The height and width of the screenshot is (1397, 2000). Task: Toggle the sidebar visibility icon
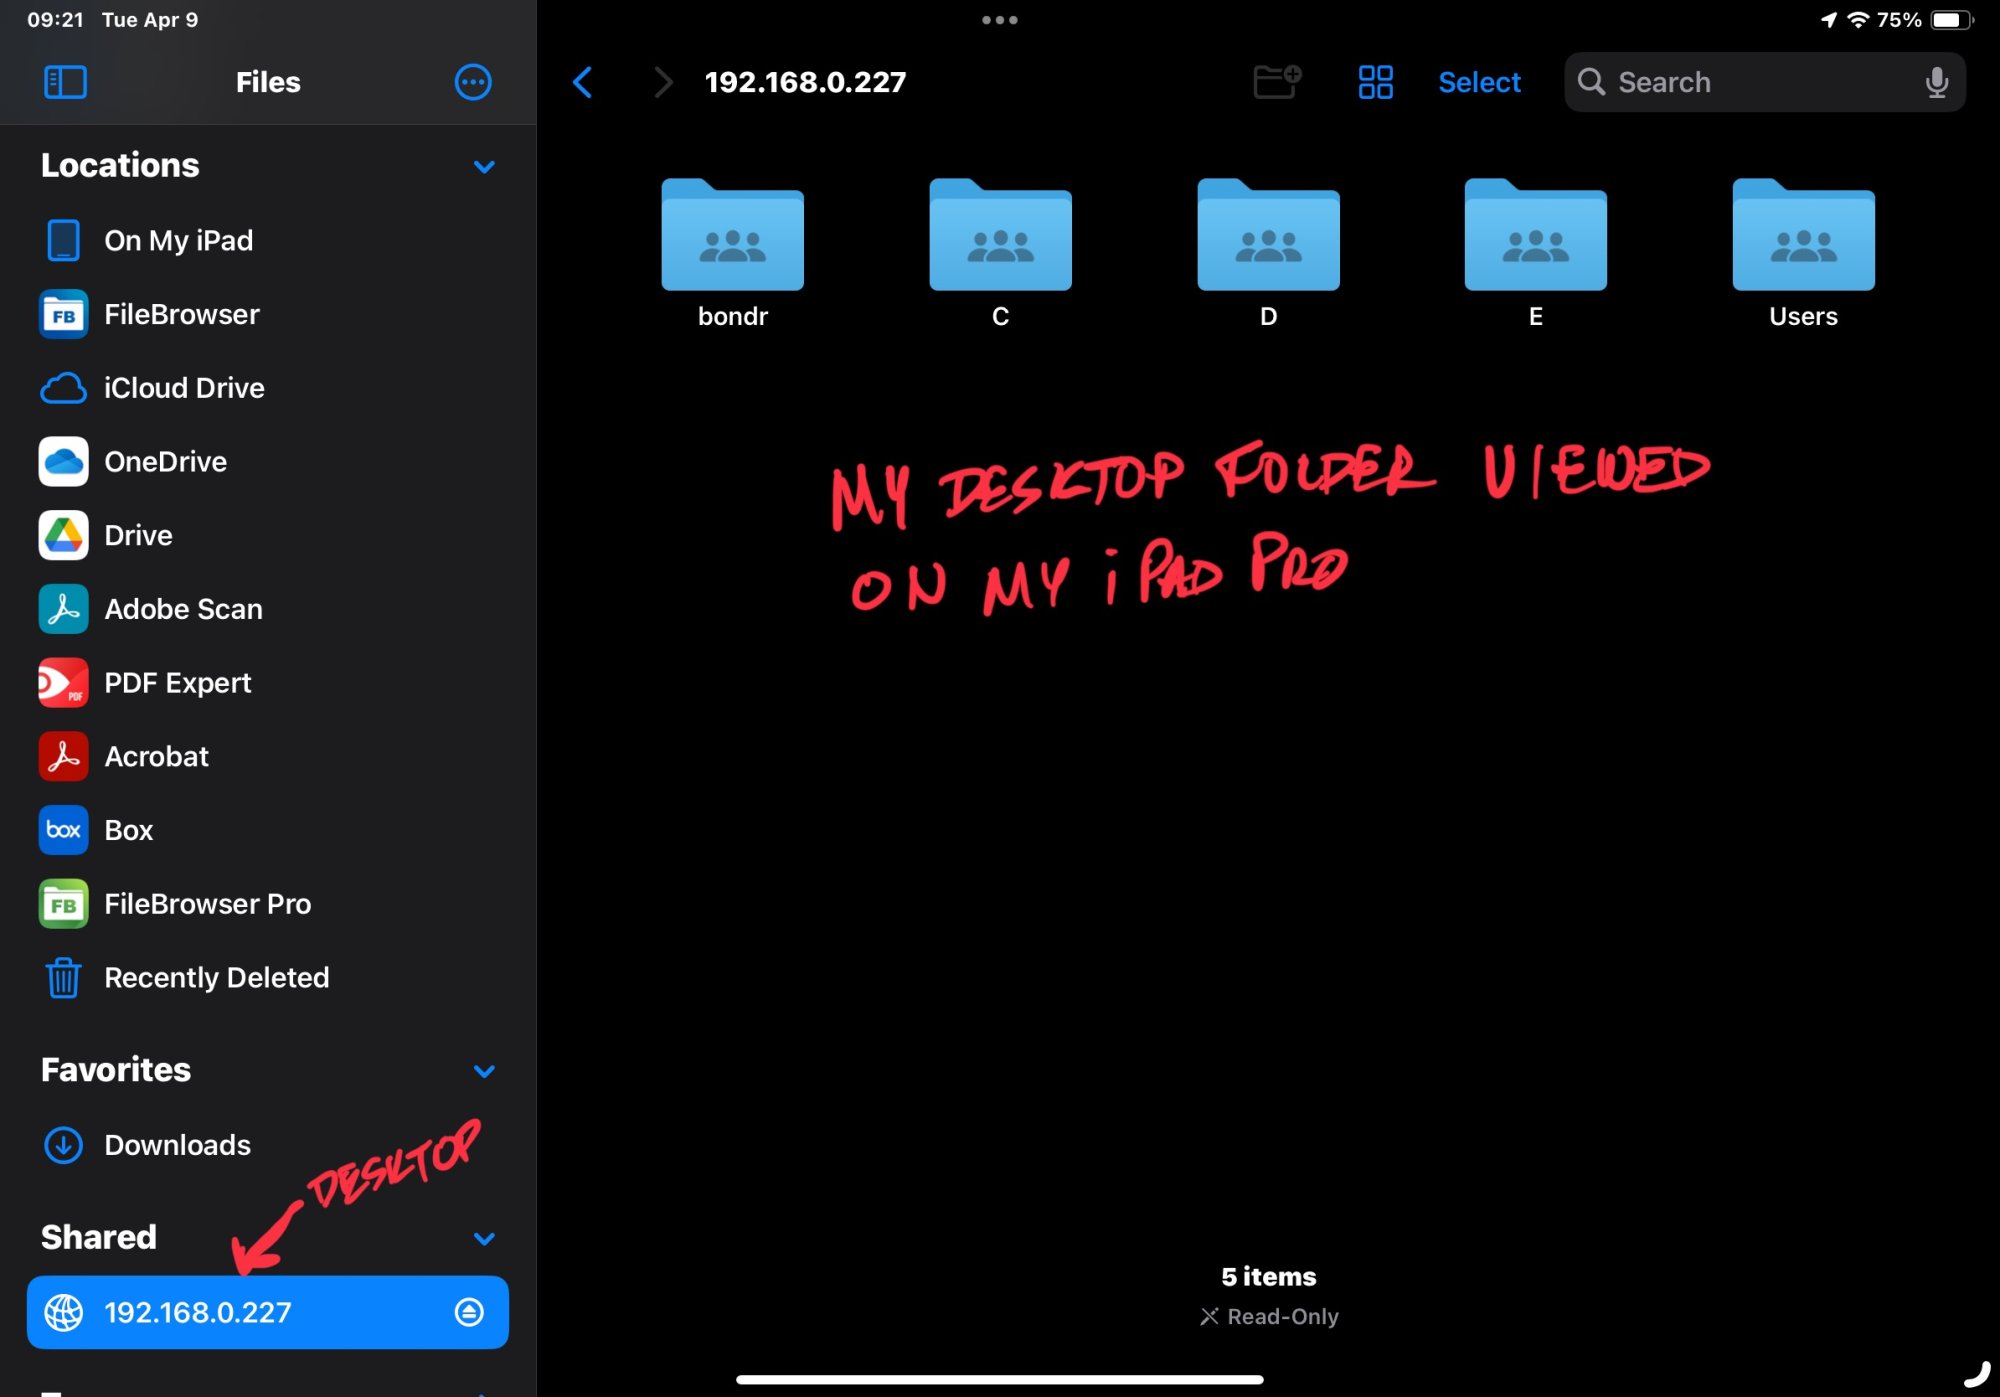coord(65,82)
